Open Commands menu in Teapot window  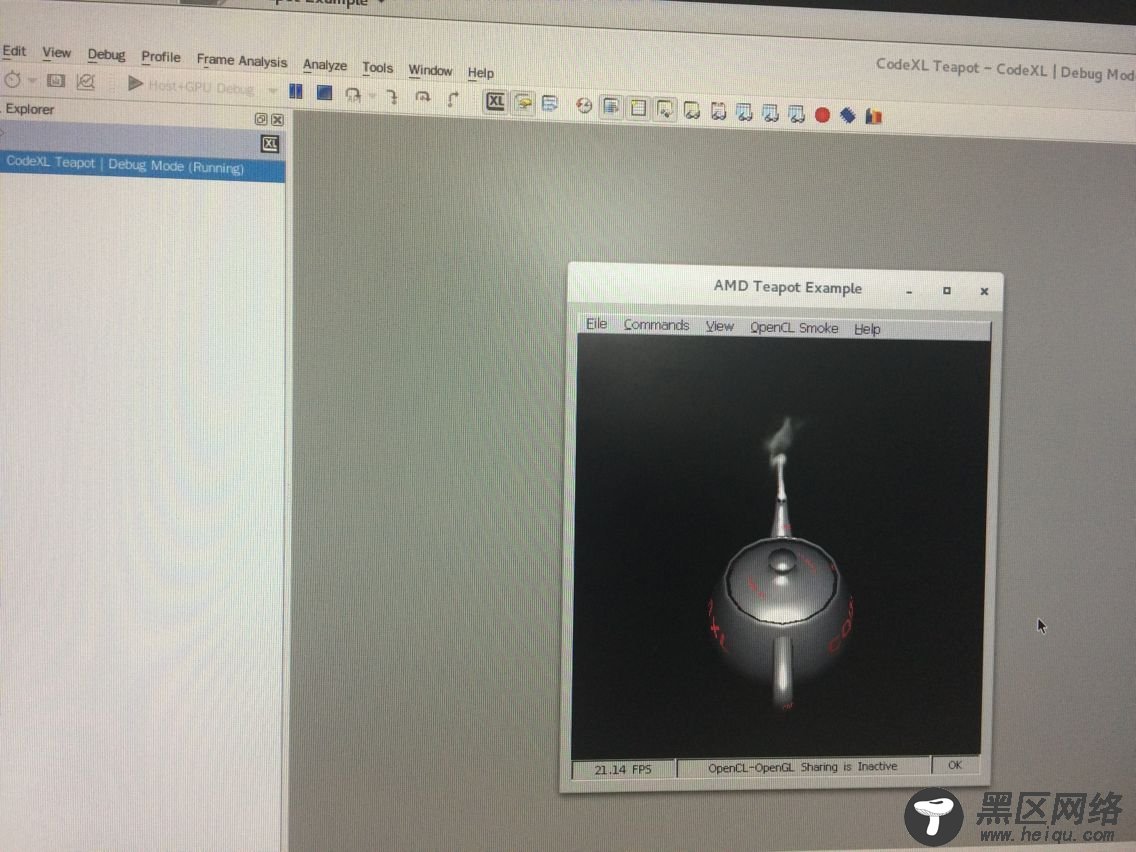(x=656, y=325)
